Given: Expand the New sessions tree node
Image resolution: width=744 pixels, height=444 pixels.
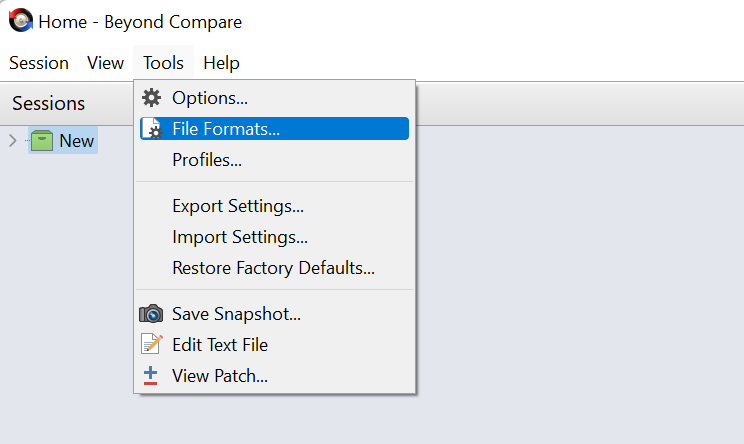Looking at the screenshot, I should [13, 141].
